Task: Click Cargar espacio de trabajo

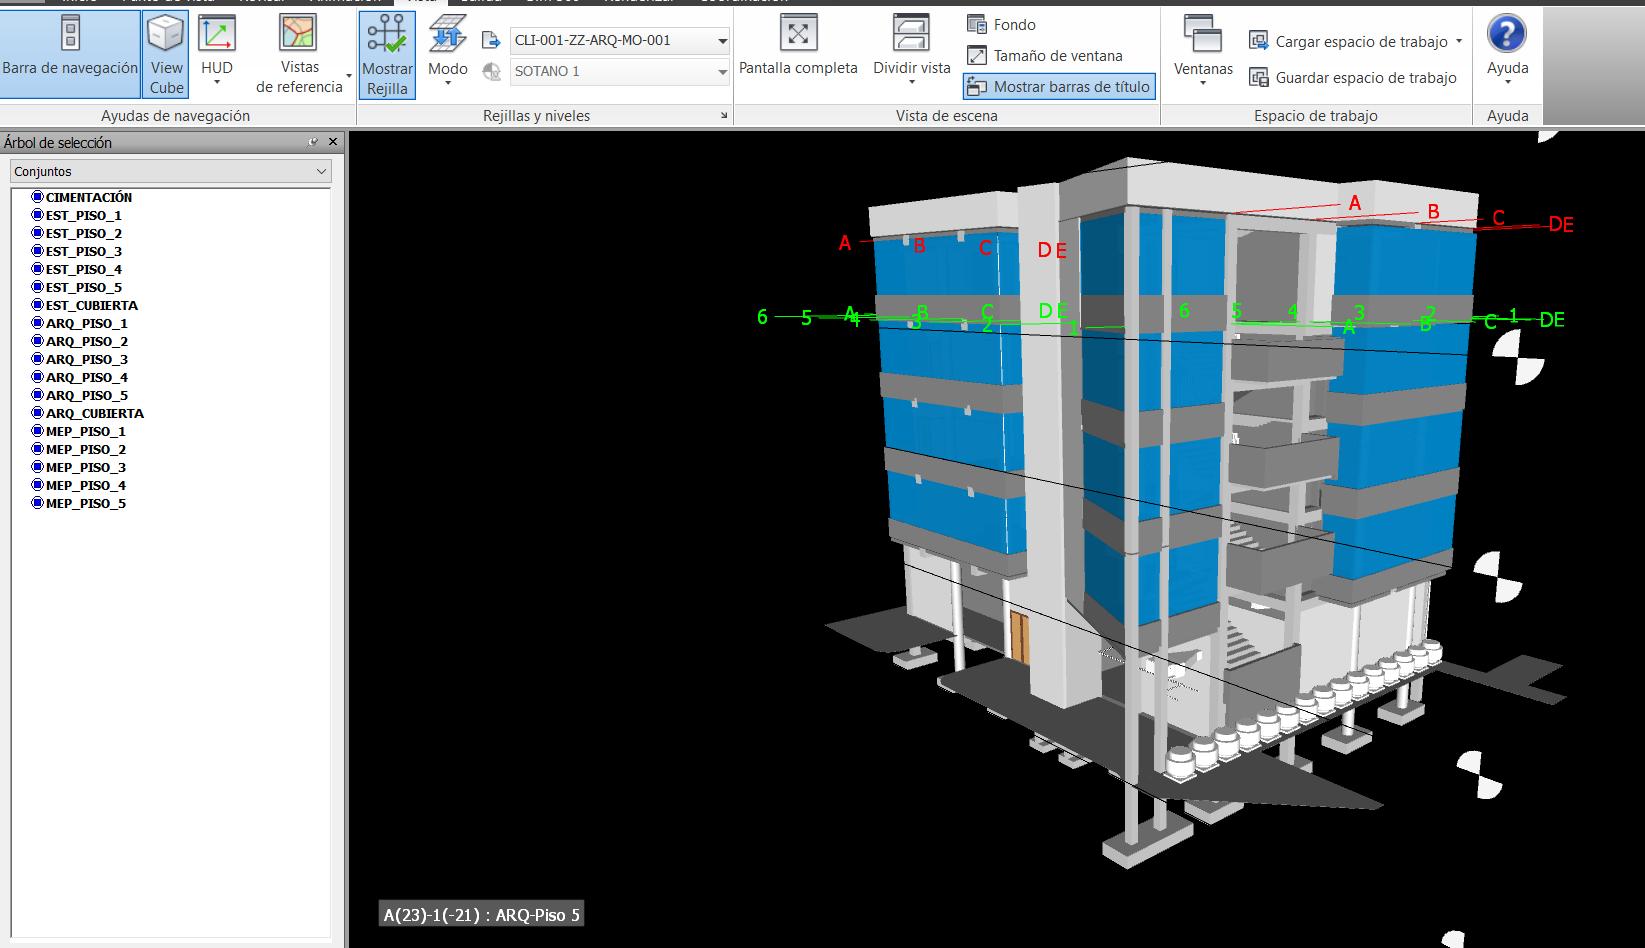Action: (x=1356, y=42)
